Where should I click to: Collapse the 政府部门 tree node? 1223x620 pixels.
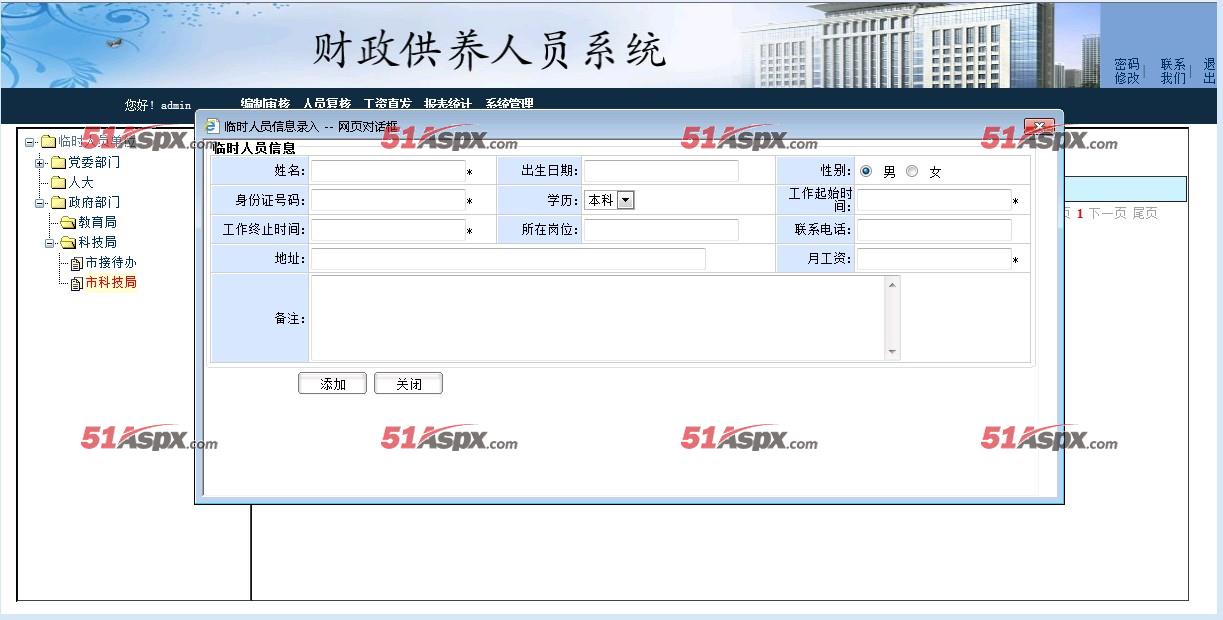(40, 202)
